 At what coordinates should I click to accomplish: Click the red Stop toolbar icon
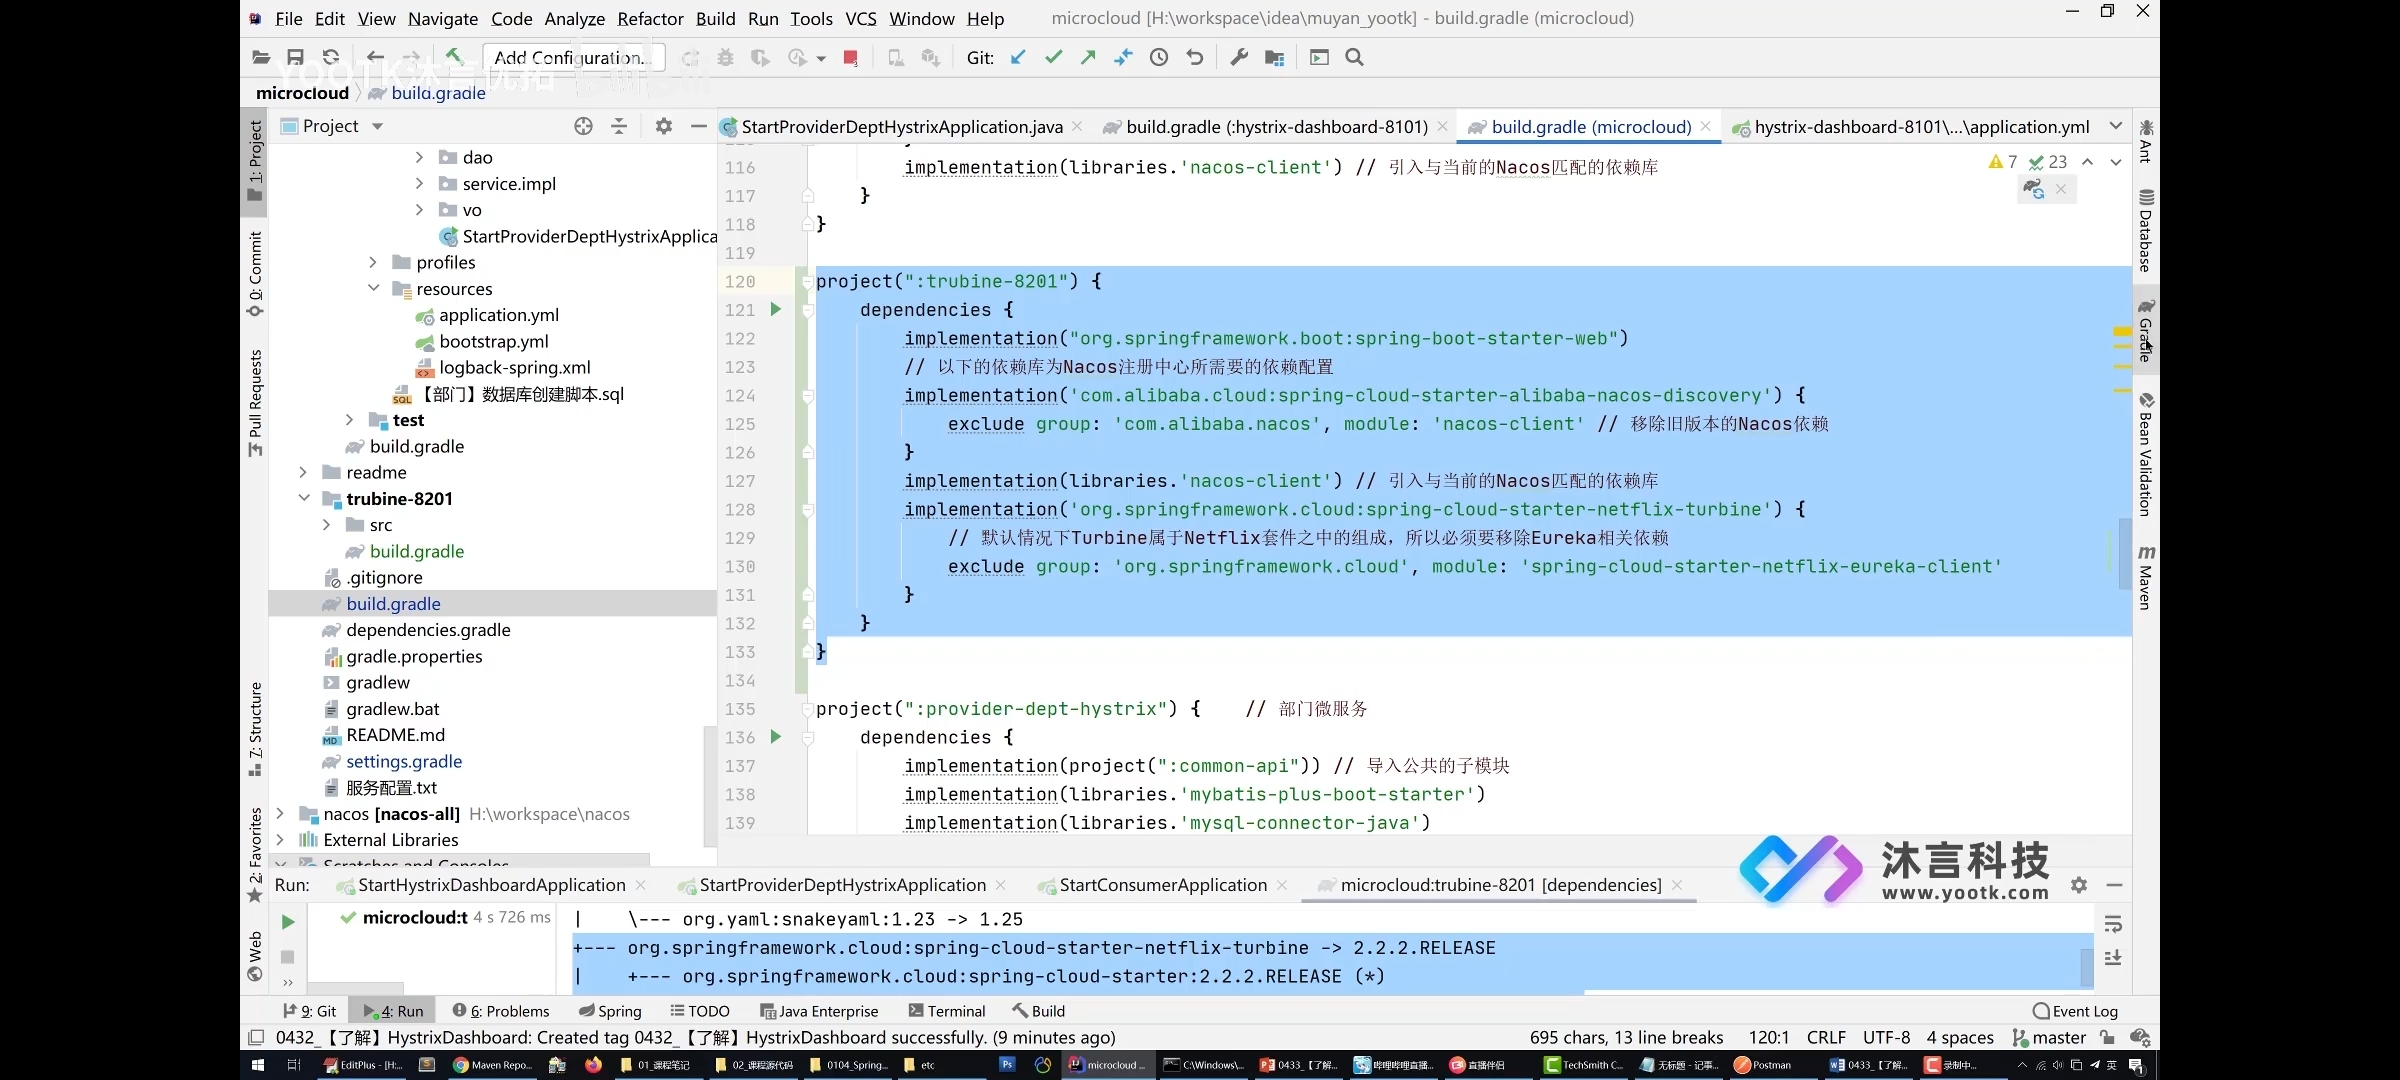pyautogui.click(x=850, y=58)
